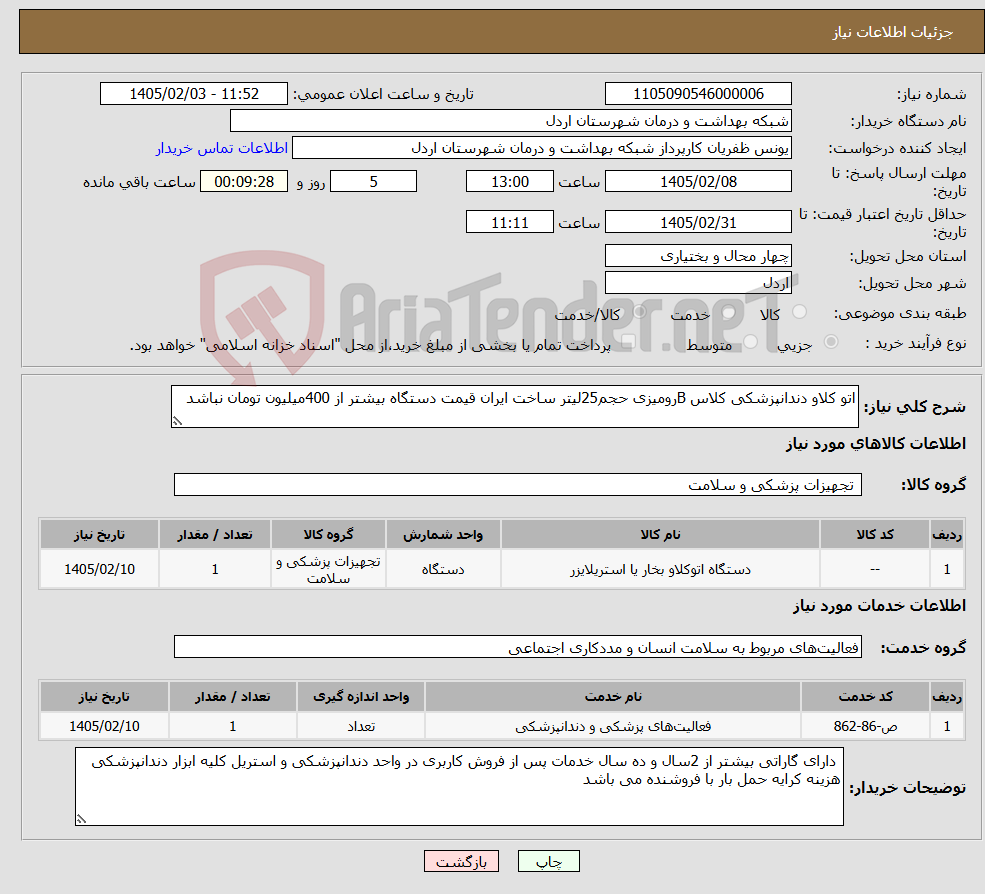Click the کد خدمت column header
This screenshot has height=894, width=985.
pos(866,696)
